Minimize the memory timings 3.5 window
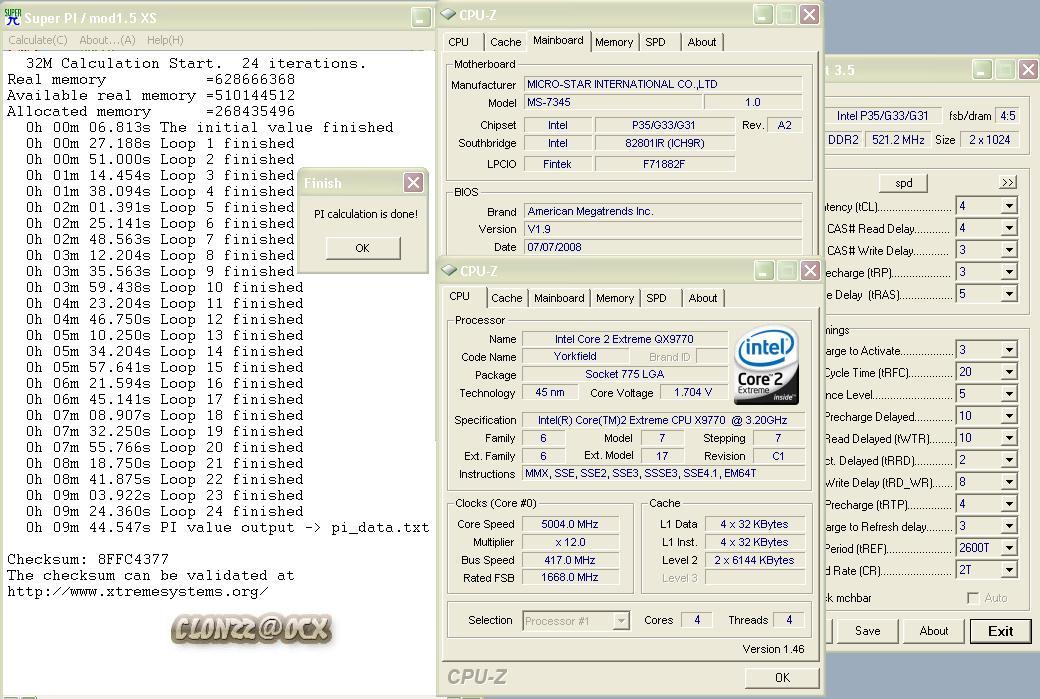Image resolution: width=1040 pixels, height=699 pixels. tap(982, 70)
